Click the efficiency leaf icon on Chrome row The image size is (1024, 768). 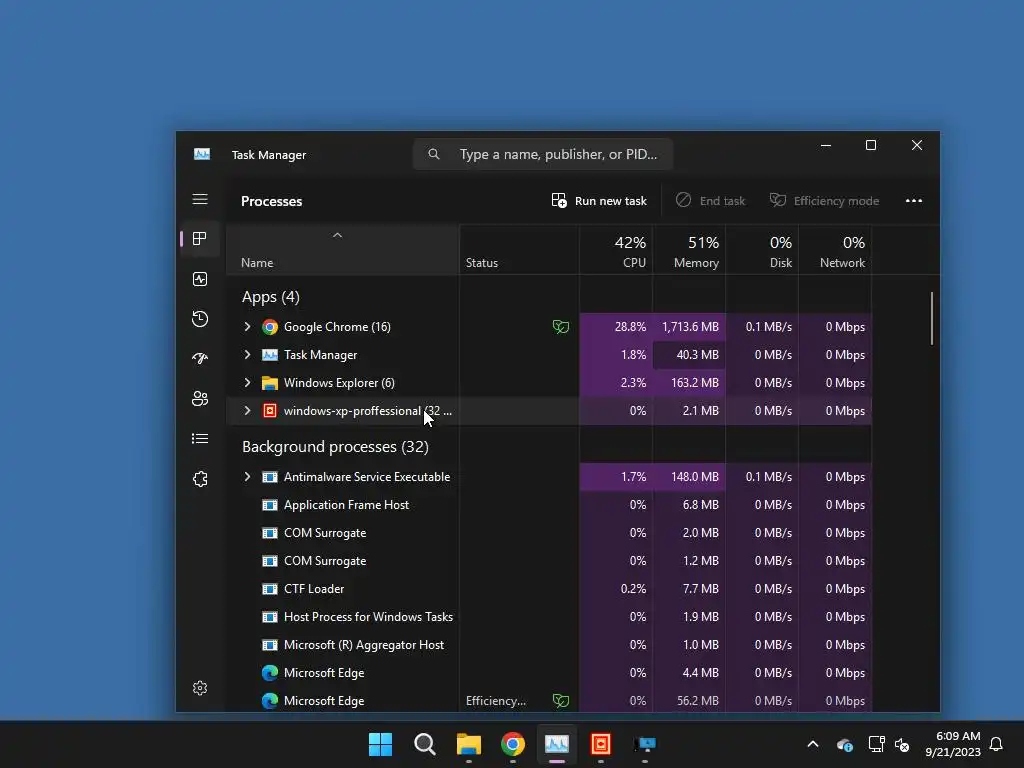[x=560, y=327]
